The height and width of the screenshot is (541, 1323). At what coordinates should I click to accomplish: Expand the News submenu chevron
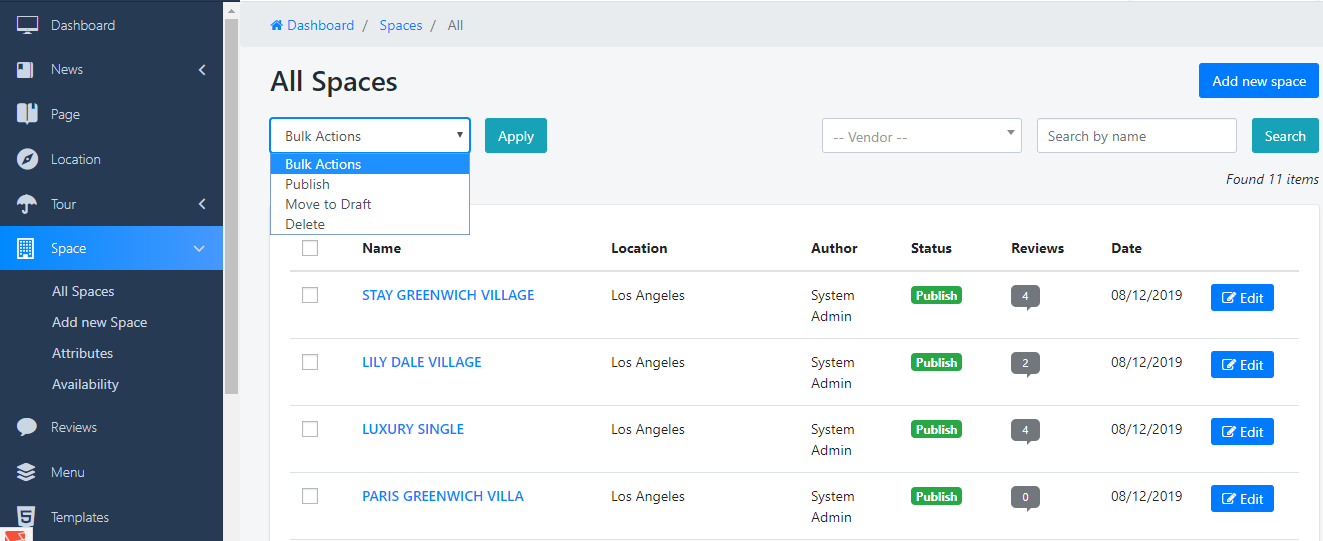pos(202,70)
